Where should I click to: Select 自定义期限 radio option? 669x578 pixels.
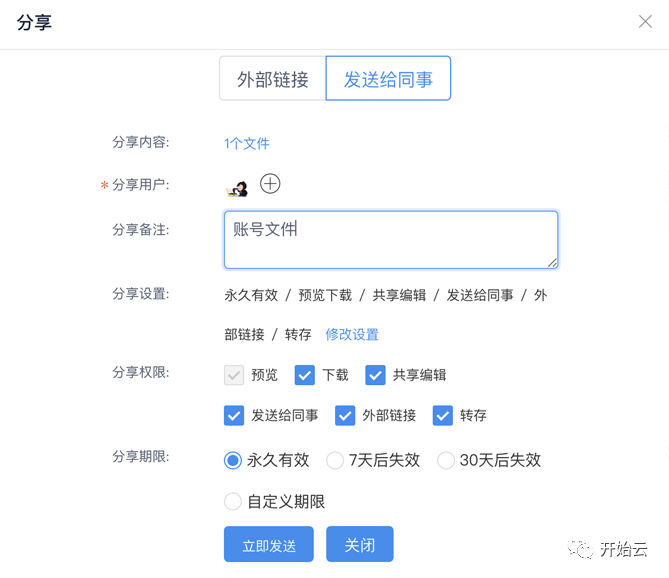(x=233, y=501)
